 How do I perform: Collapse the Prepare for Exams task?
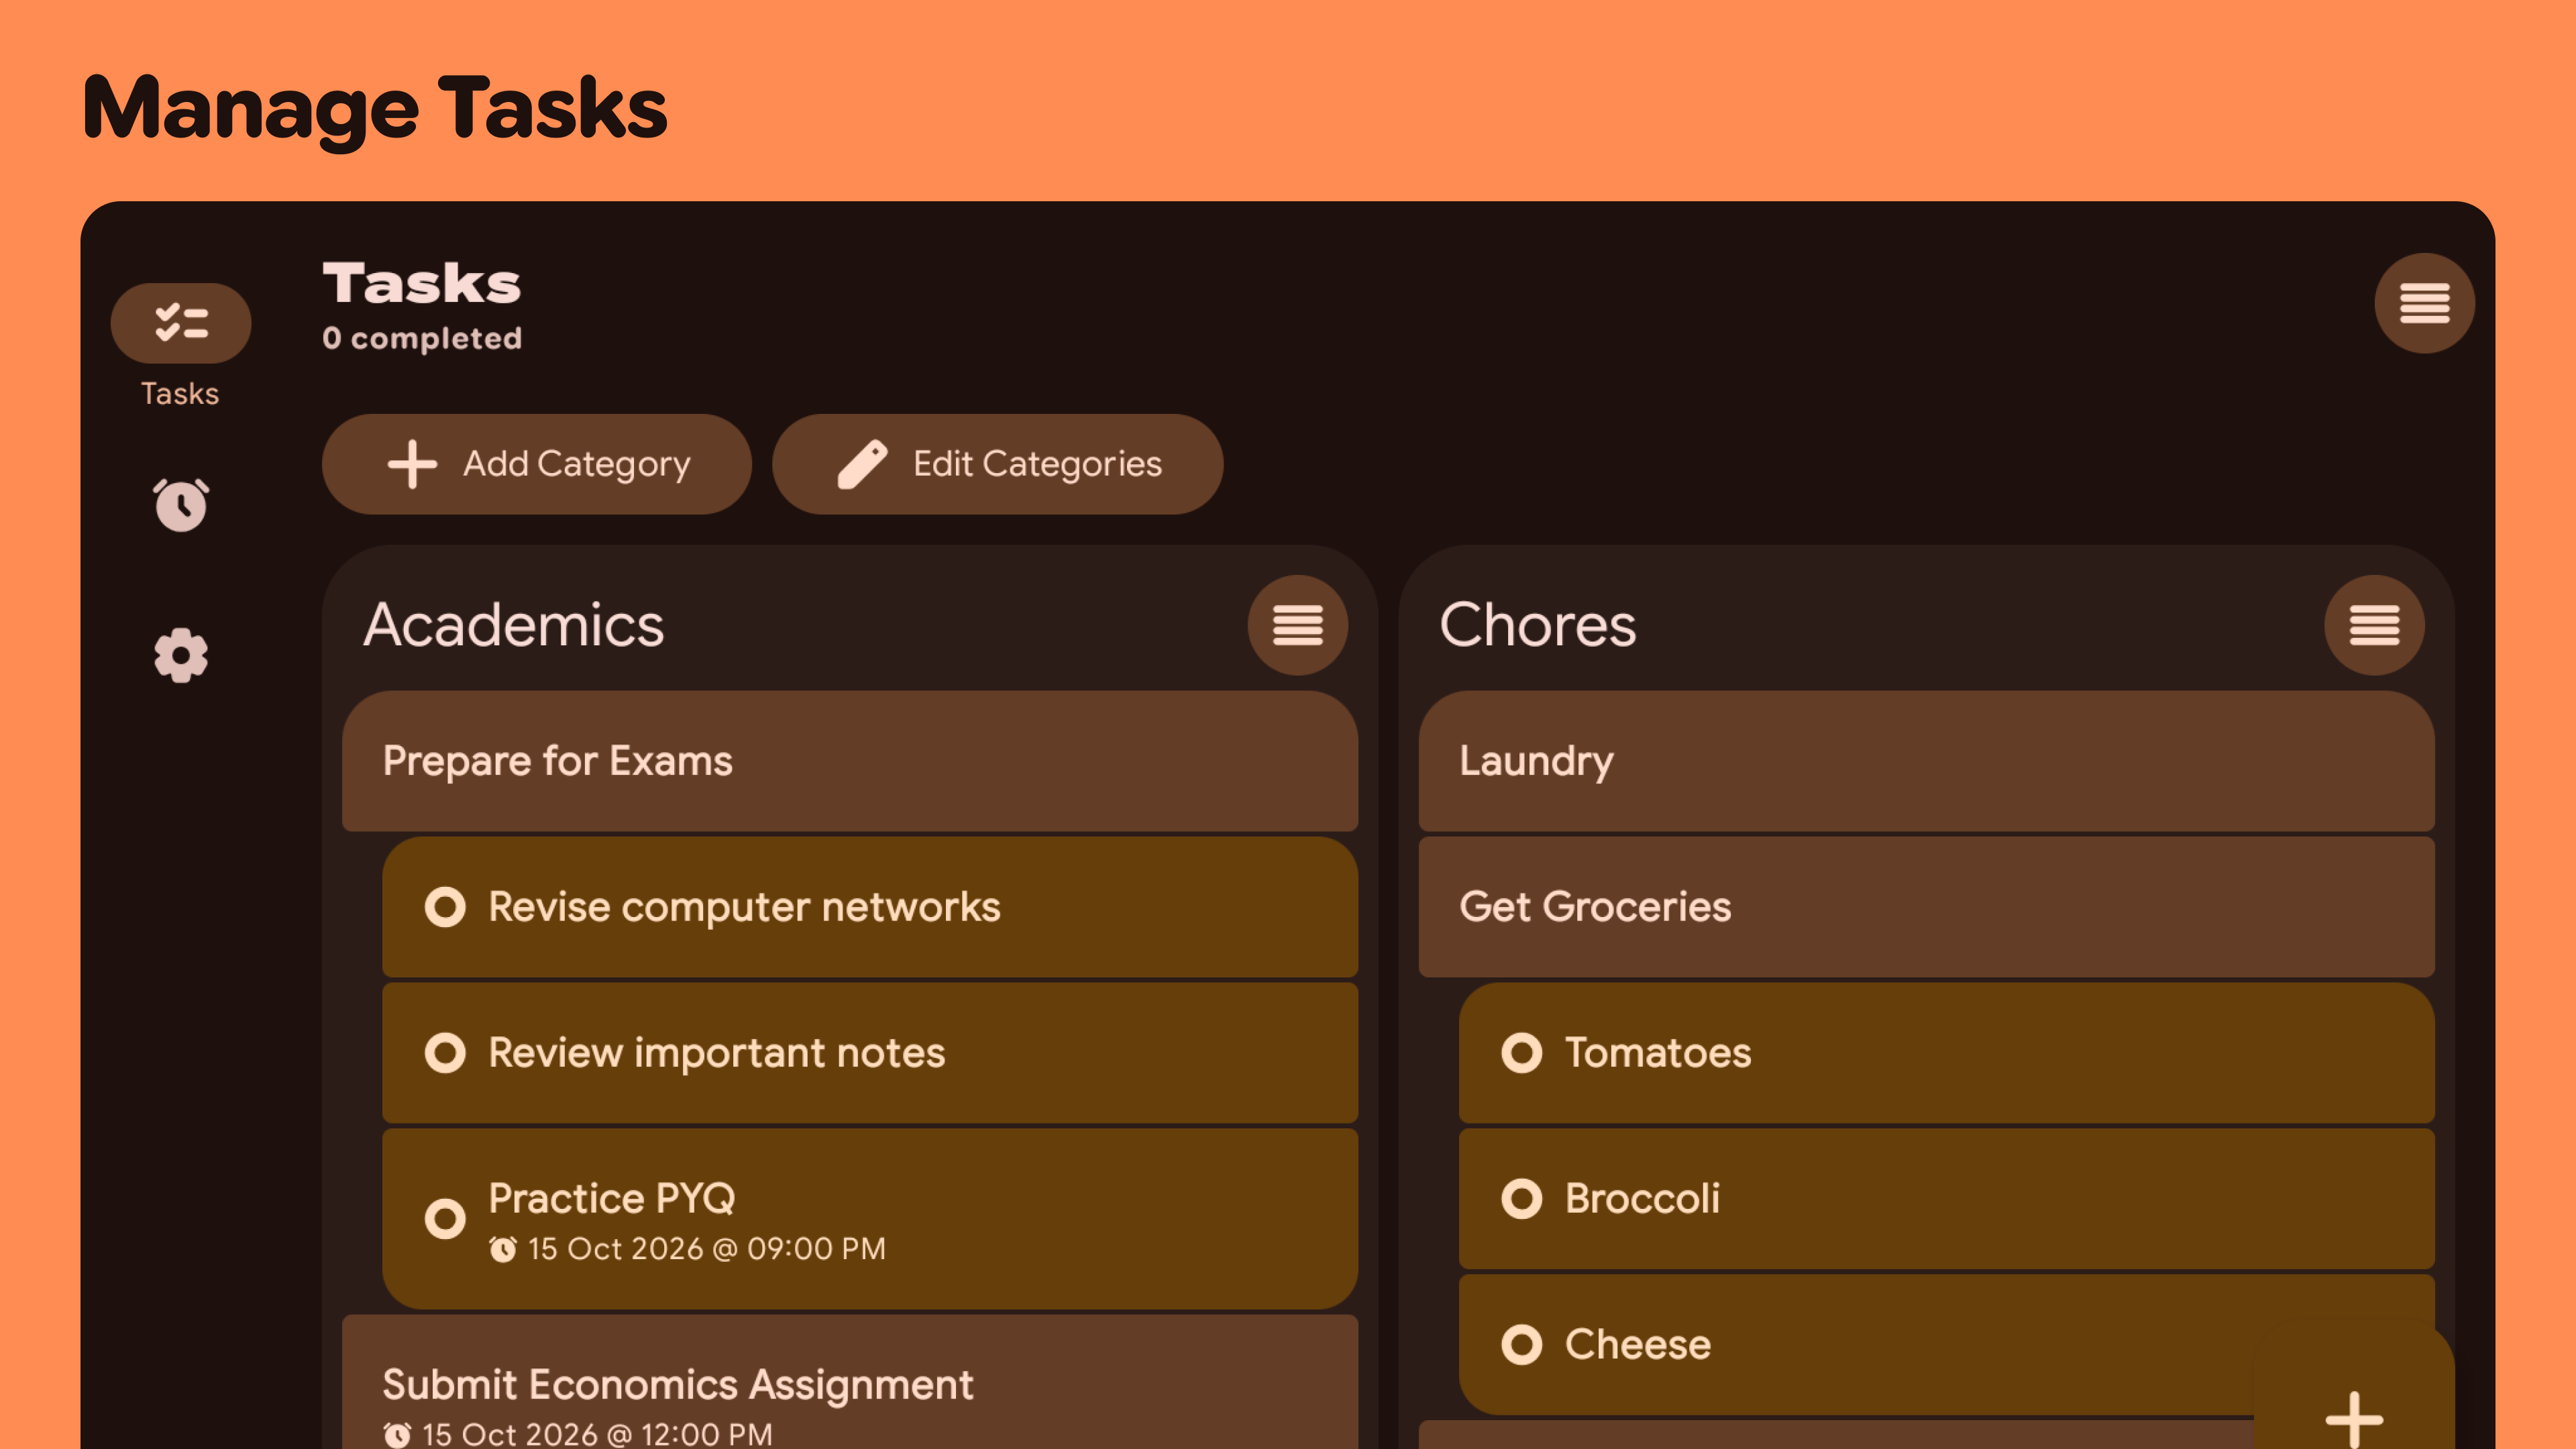pos(850,761)
